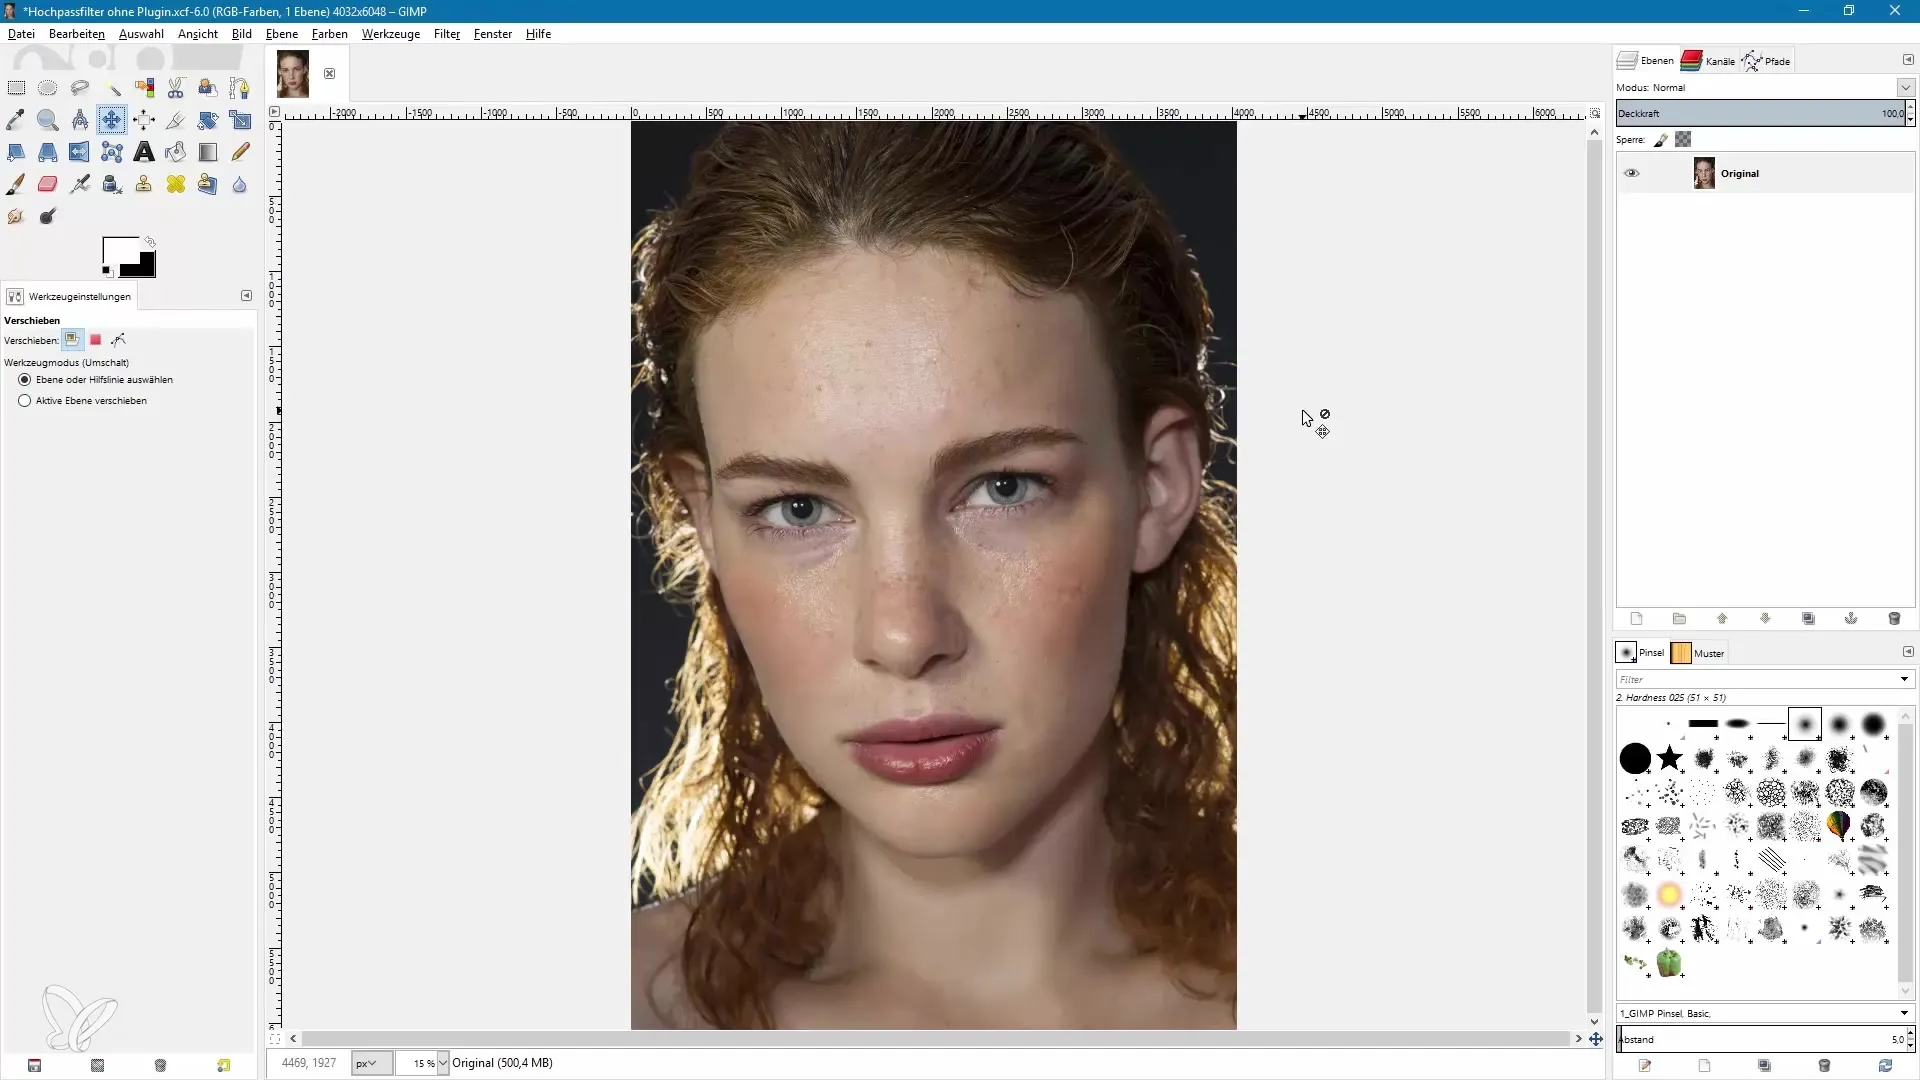
Task: Select the Text tool
Action: point(144,152)
